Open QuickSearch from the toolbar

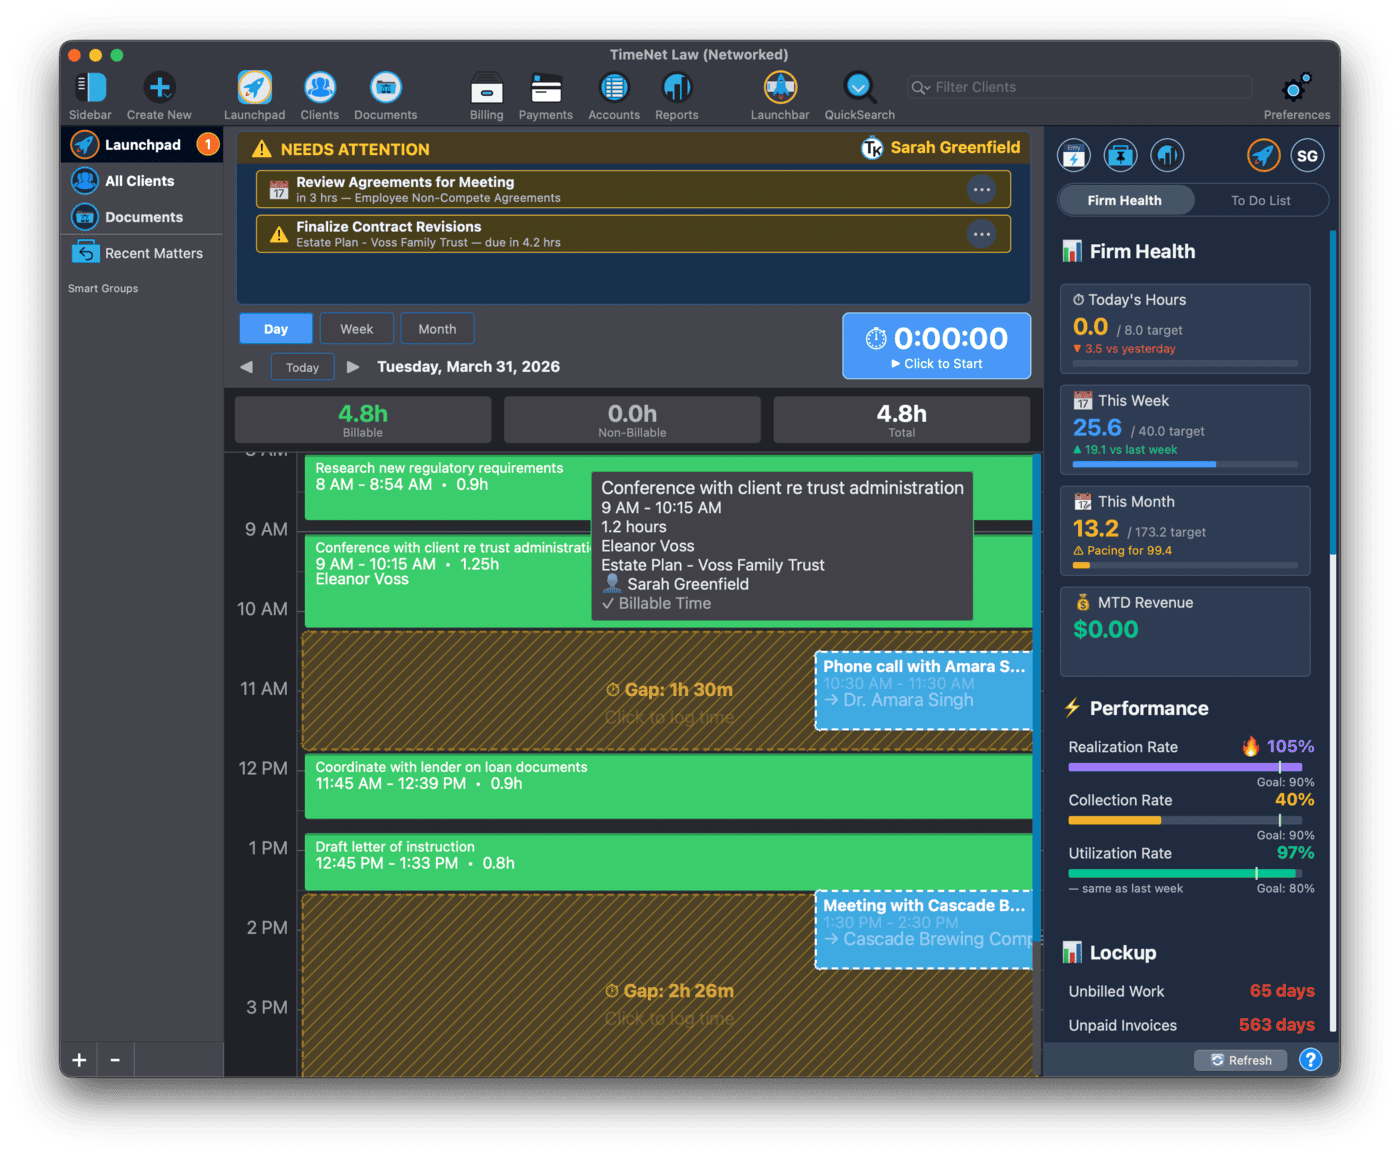(858, 88)
